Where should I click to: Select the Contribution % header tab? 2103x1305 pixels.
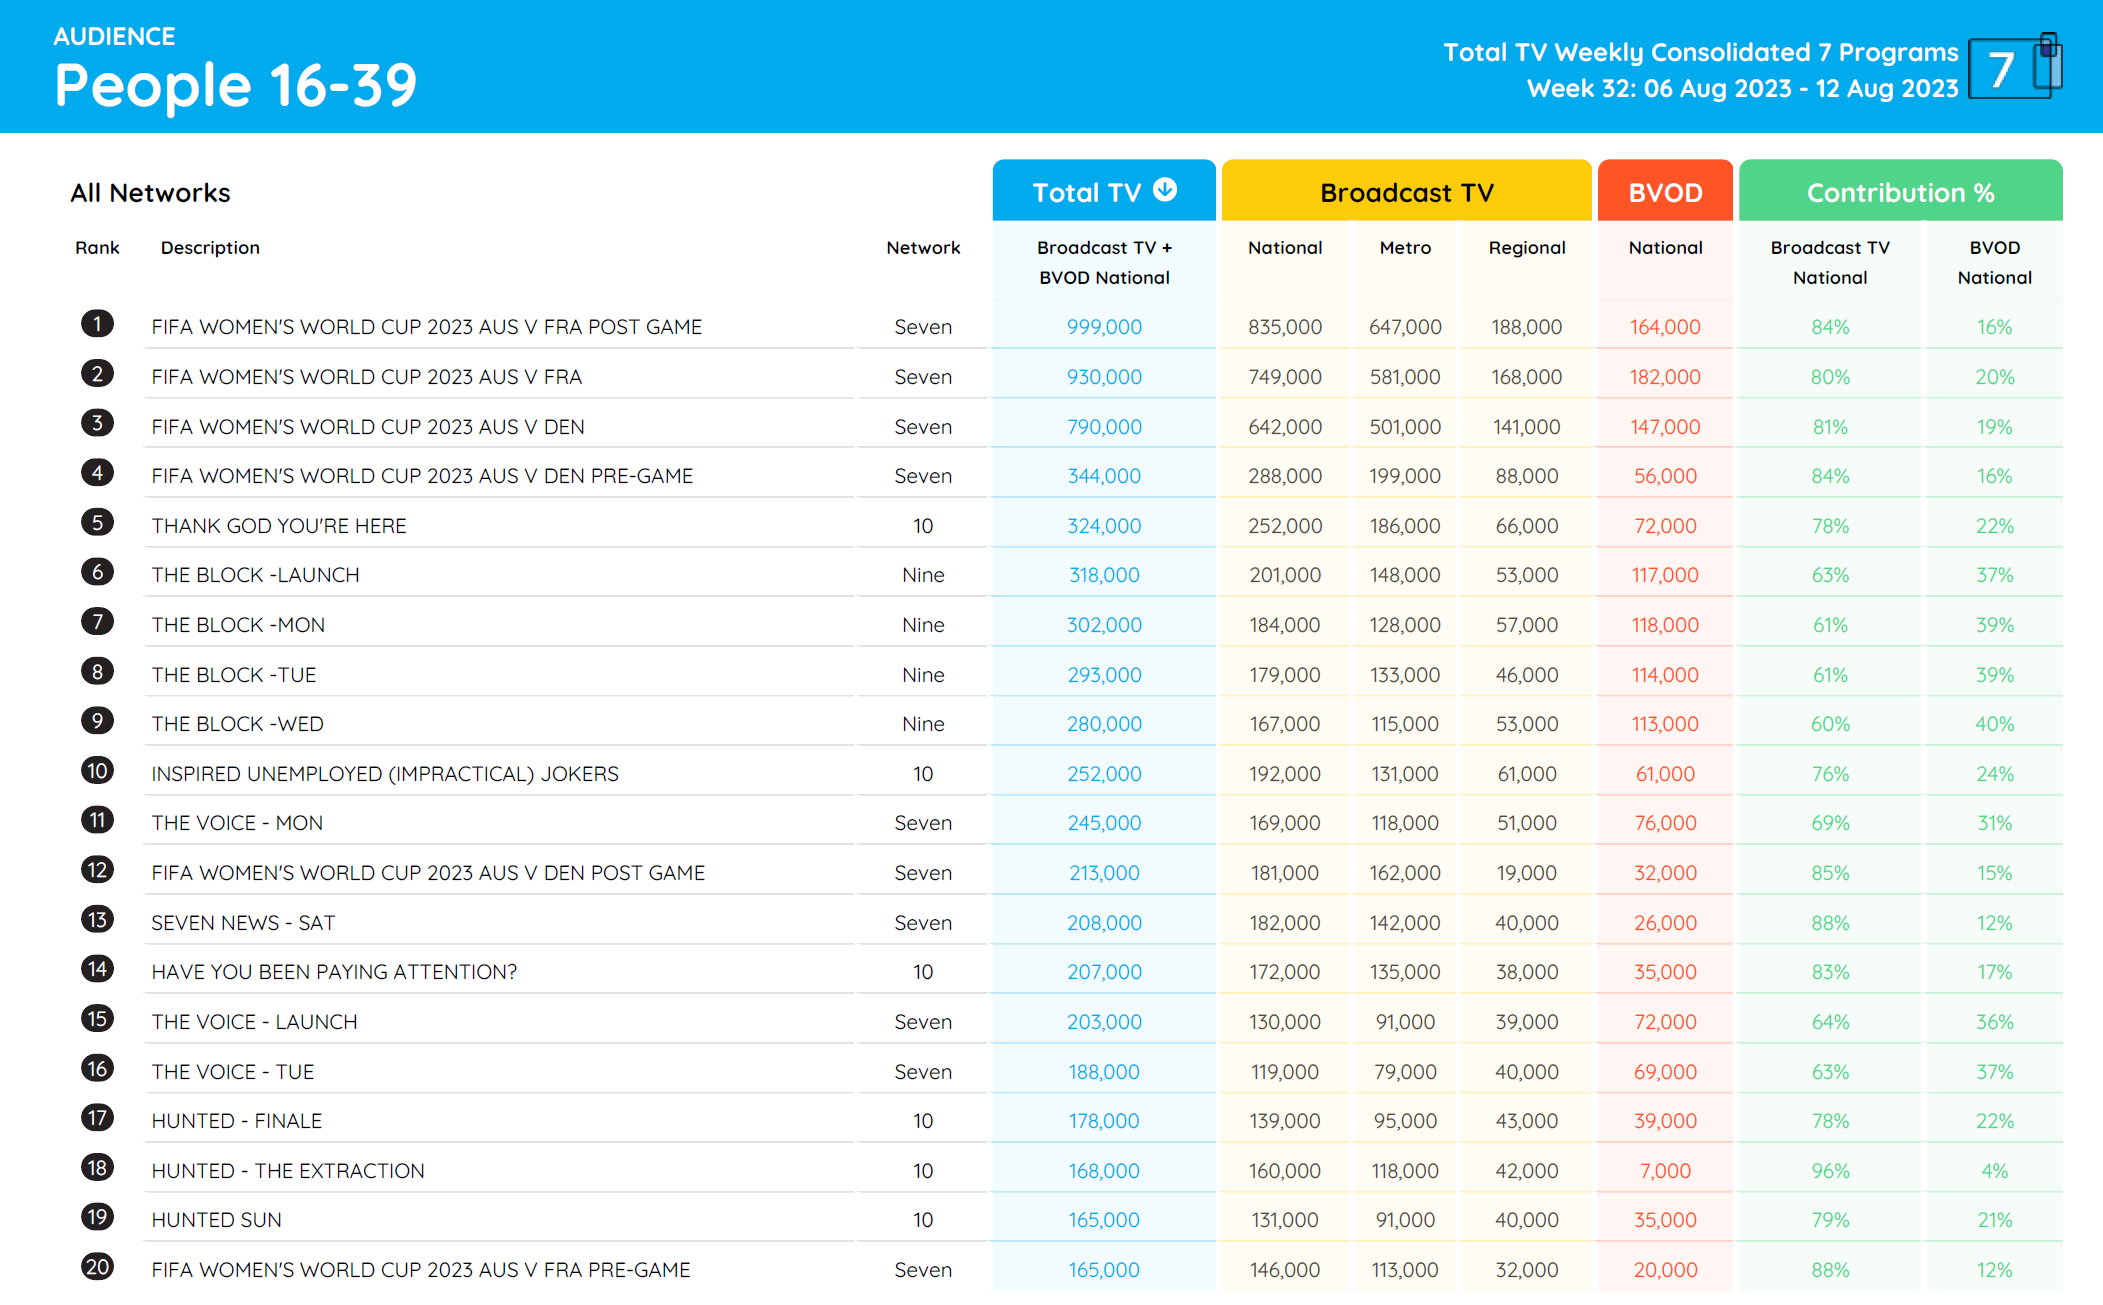click(x=1900, y=192)
